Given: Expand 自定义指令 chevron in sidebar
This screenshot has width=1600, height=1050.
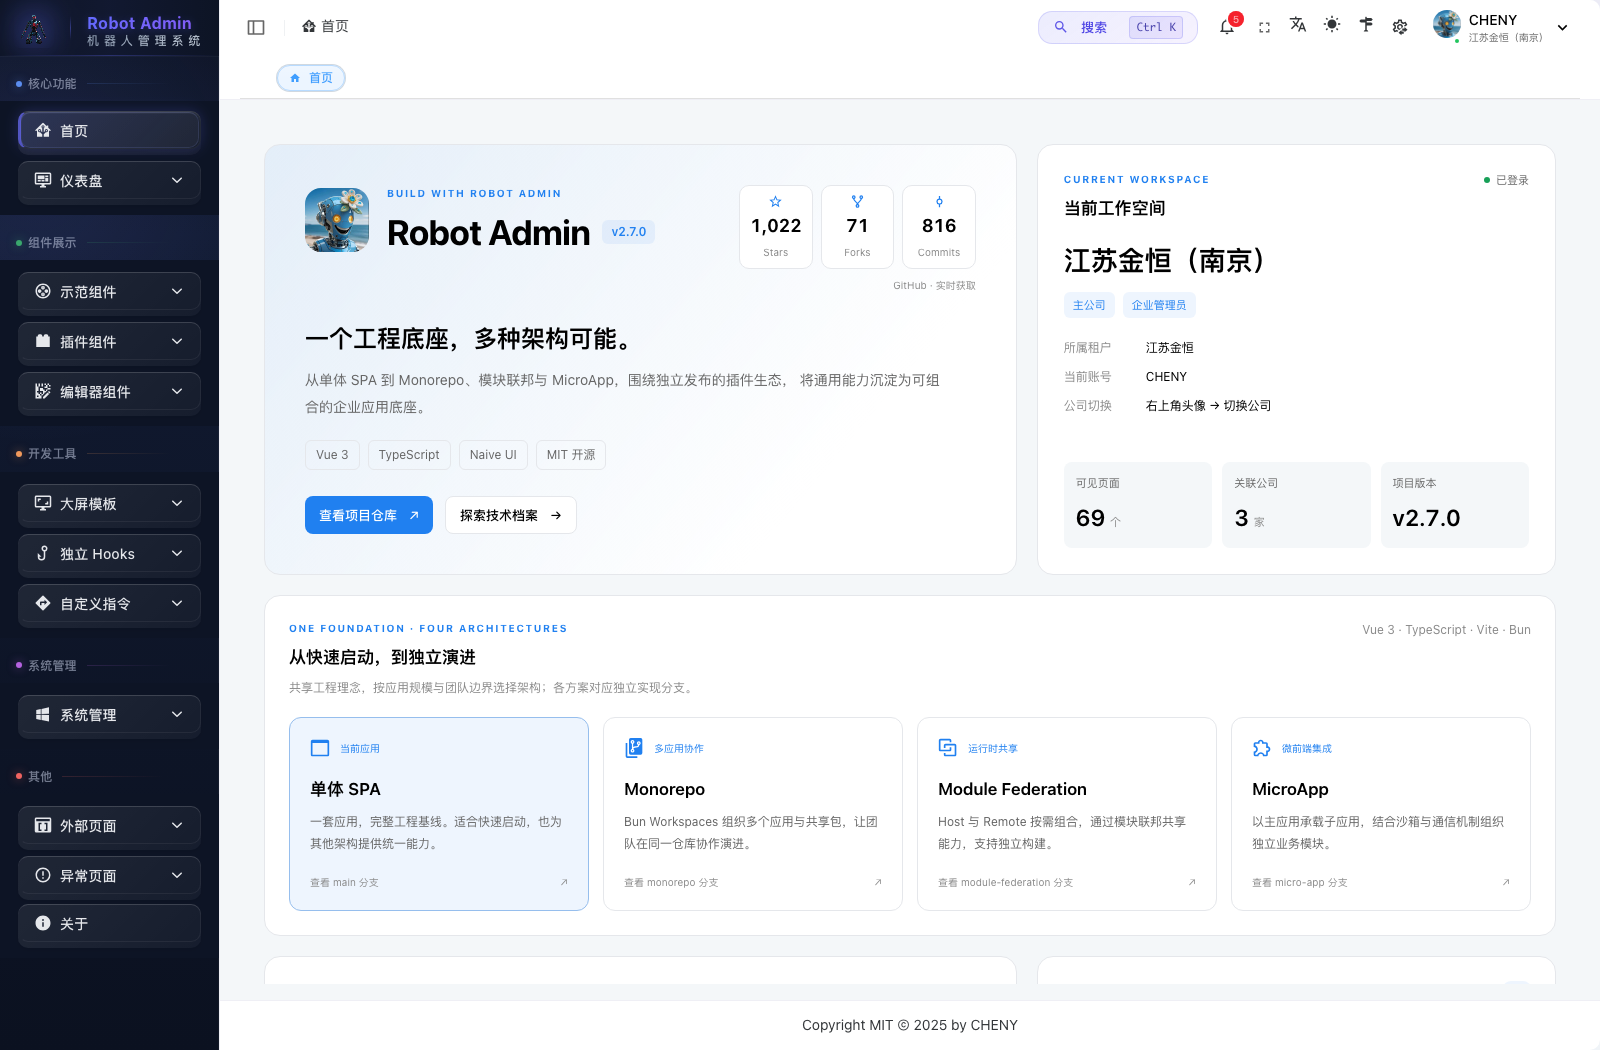Looking at the screenshot, I should pos(177,604).
